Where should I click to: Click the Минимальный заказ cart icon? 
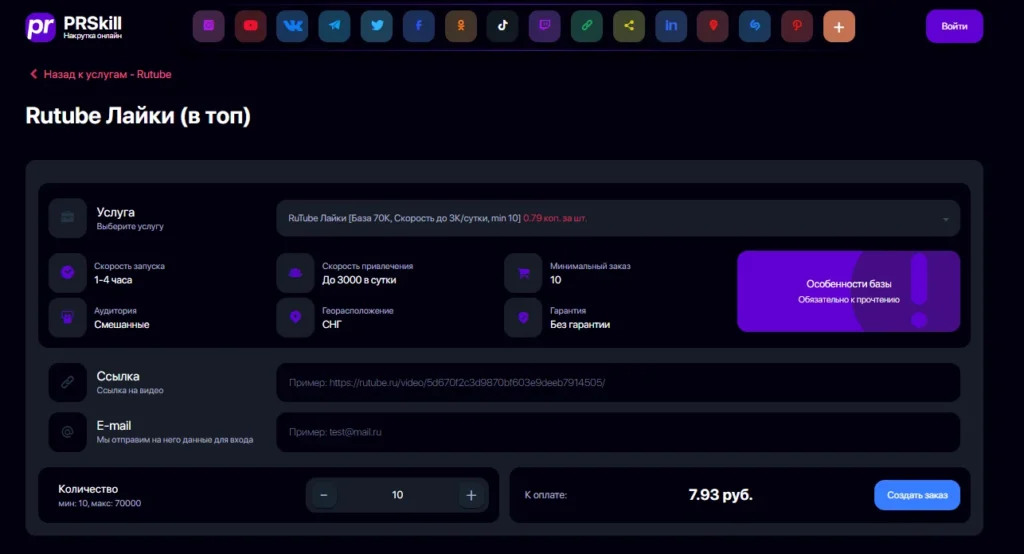tap(523, 272)
